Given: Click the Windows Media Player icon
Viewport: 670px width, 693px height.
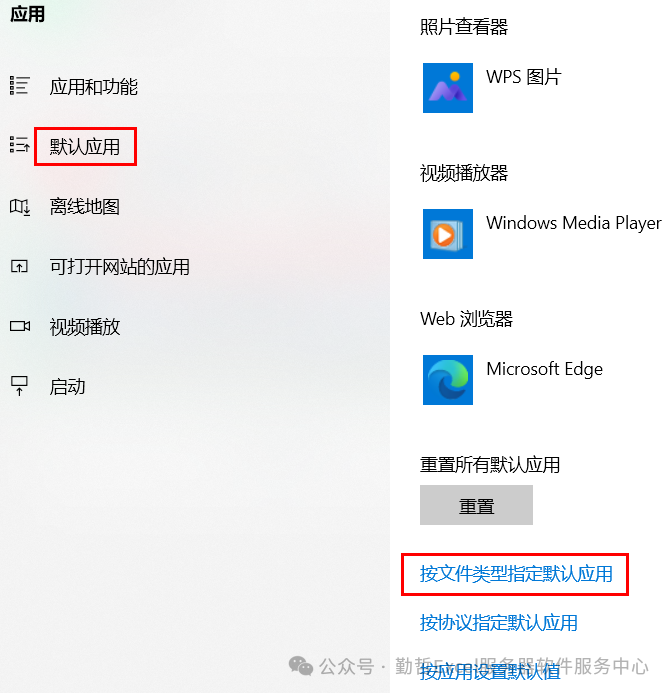Looking at the screenshot, I should [448, 234].
